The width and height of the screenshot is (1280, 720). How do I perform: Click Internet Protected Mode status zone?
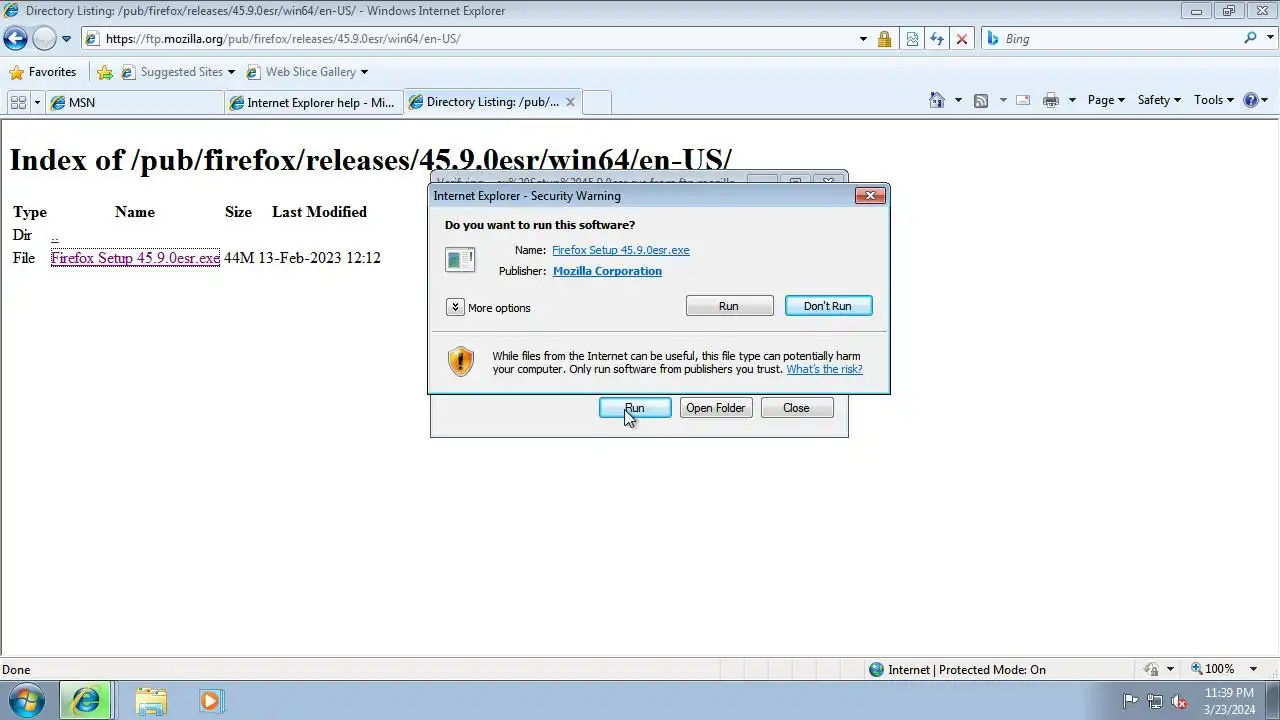(957, 670)
